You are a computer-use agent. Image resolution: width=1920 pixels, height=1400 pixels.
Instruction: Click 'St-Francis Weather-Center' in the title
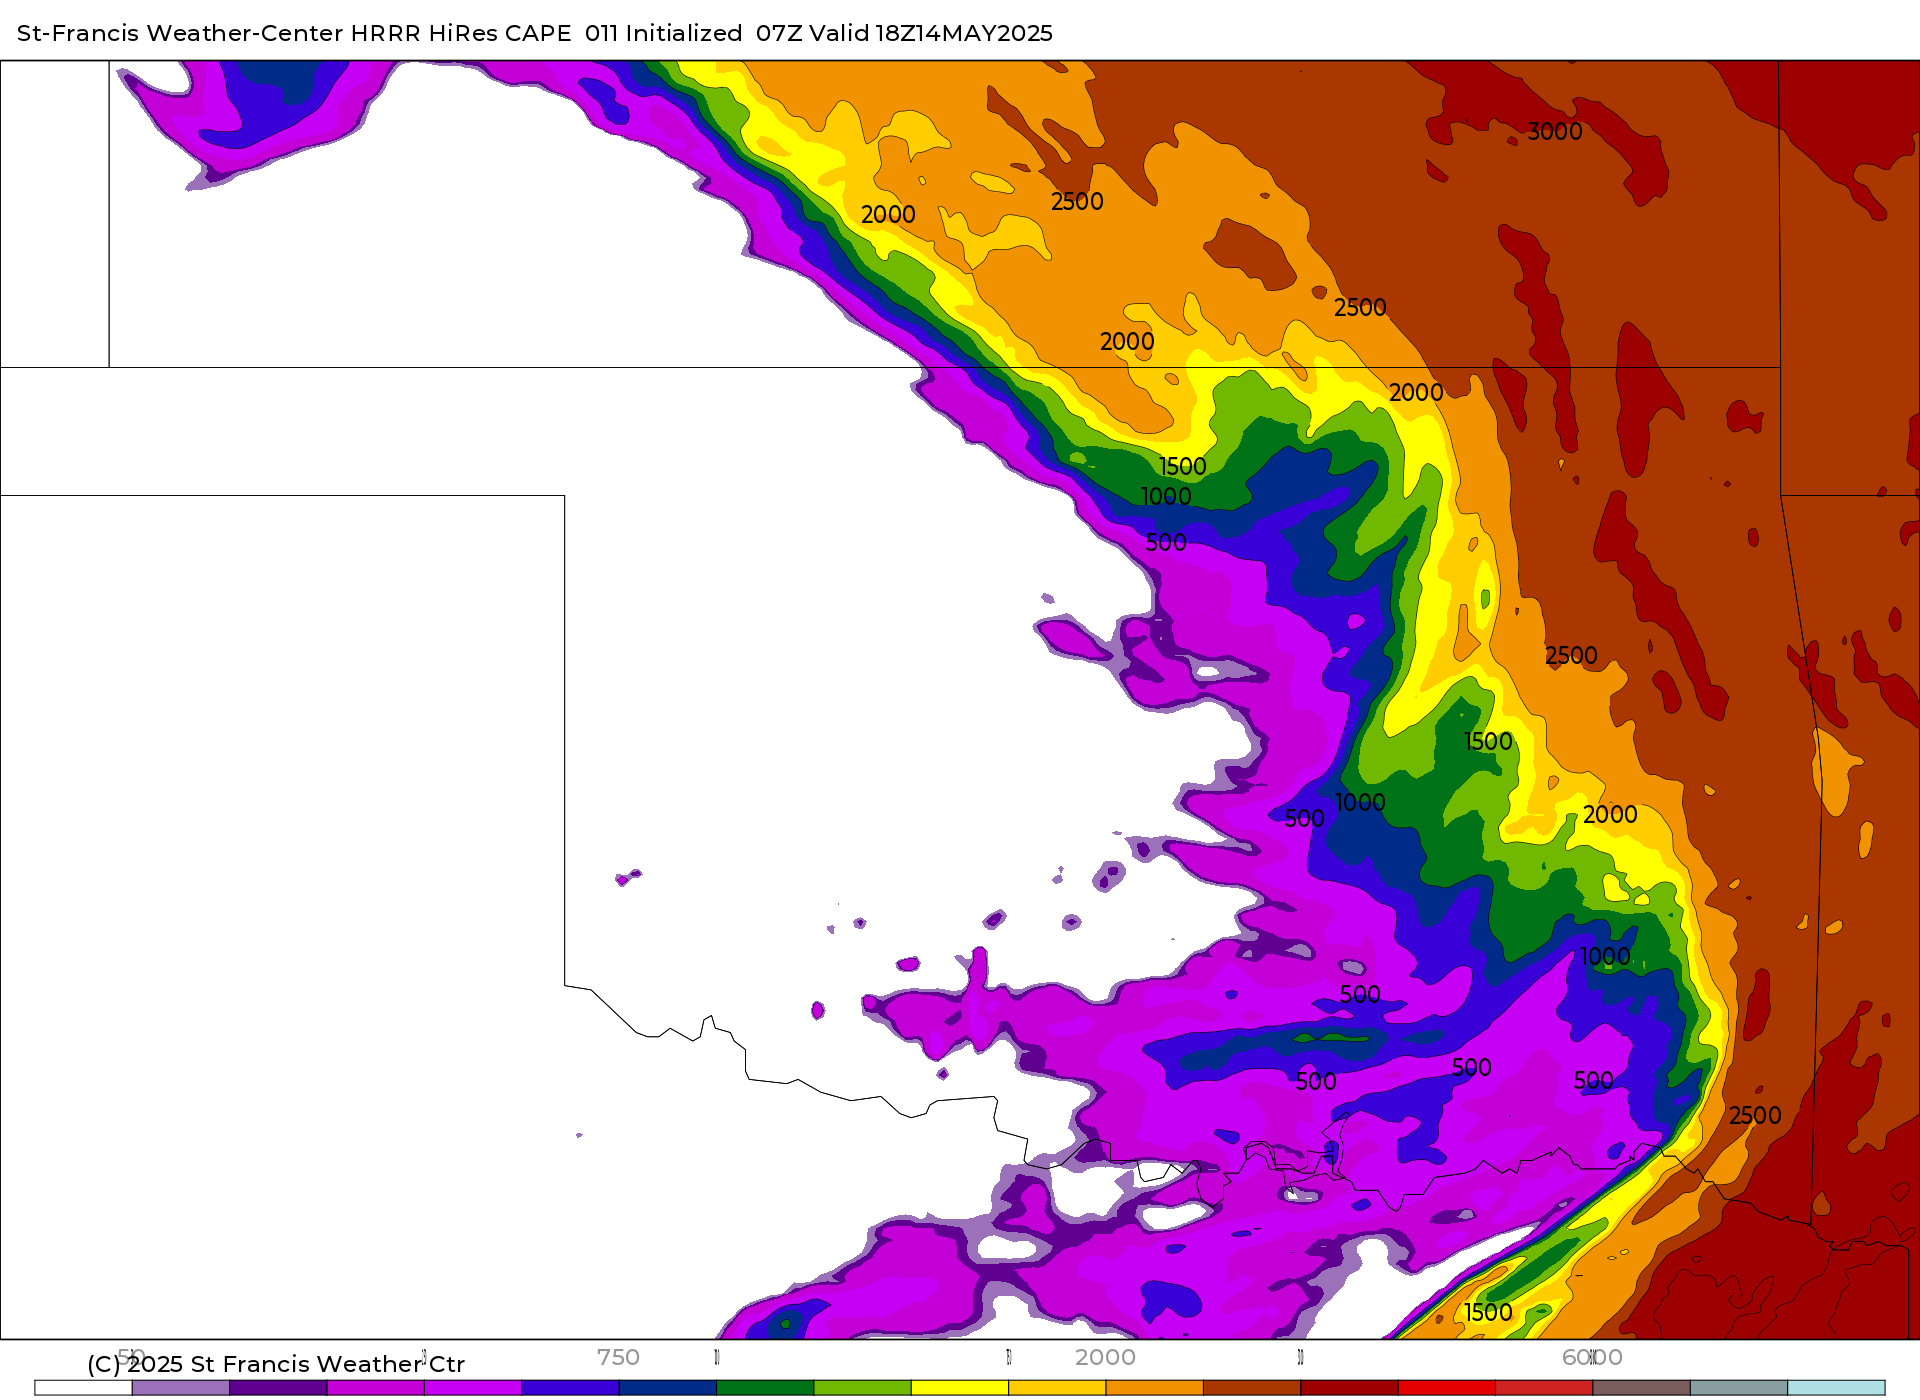point(180,33)
